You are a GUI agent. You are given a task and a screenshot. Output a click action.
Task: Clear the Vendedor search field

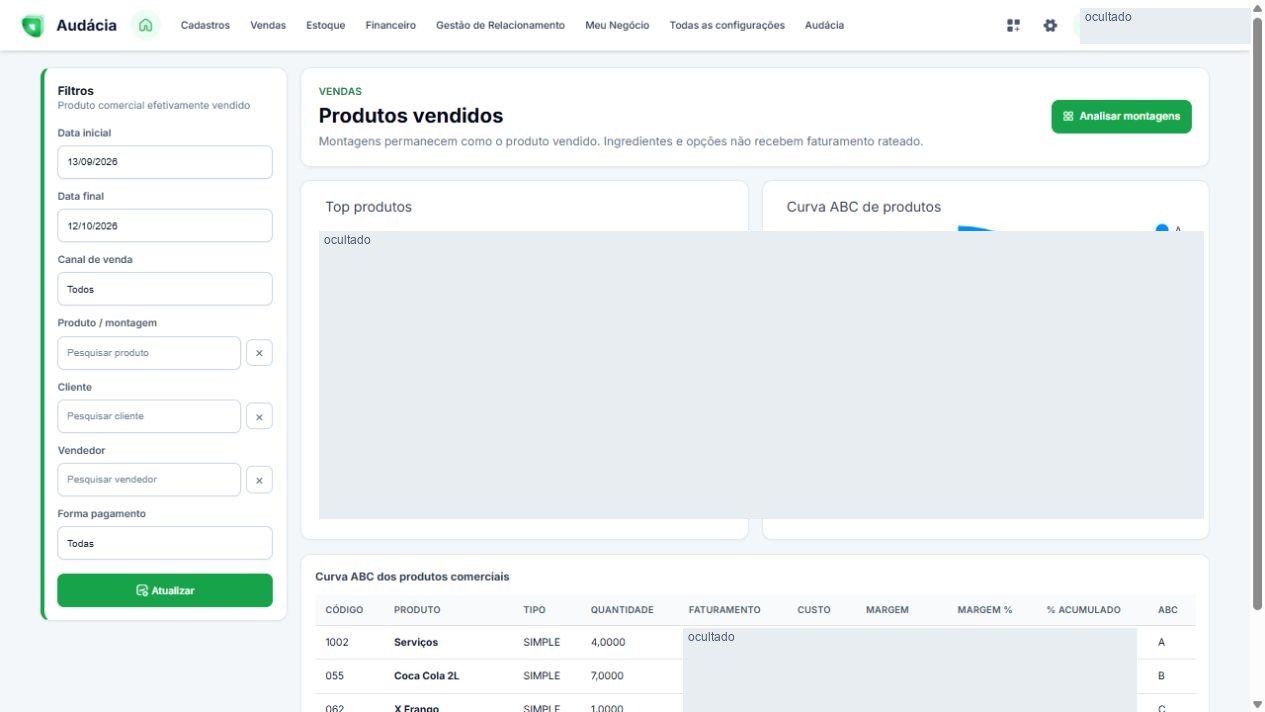[x=259, y=480]
